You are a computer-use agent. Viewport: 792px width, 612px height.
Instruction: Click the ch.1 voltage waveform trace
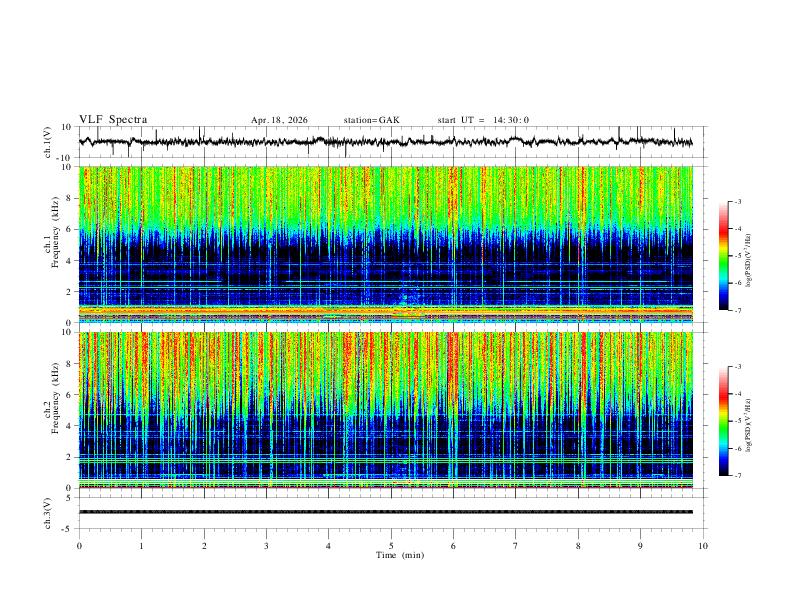click(x=386, y=142)
